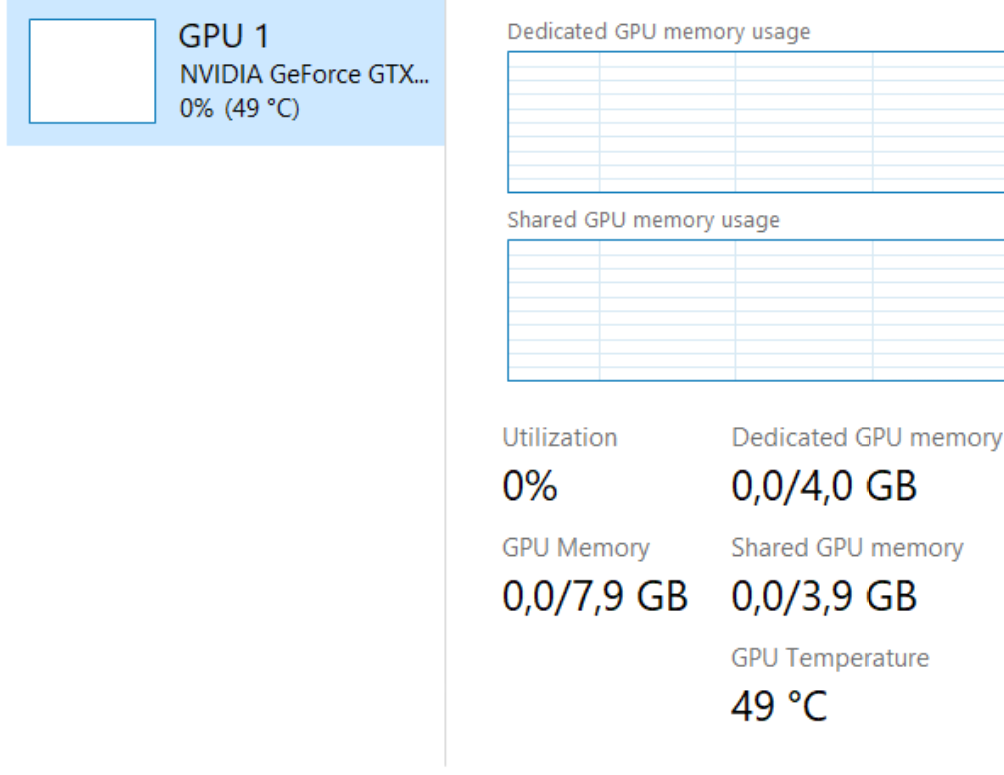Screen dimensions: 1004x775
Task: Click the 0,0/4,0 GB dedicated memory value
Action: [824, 487]
